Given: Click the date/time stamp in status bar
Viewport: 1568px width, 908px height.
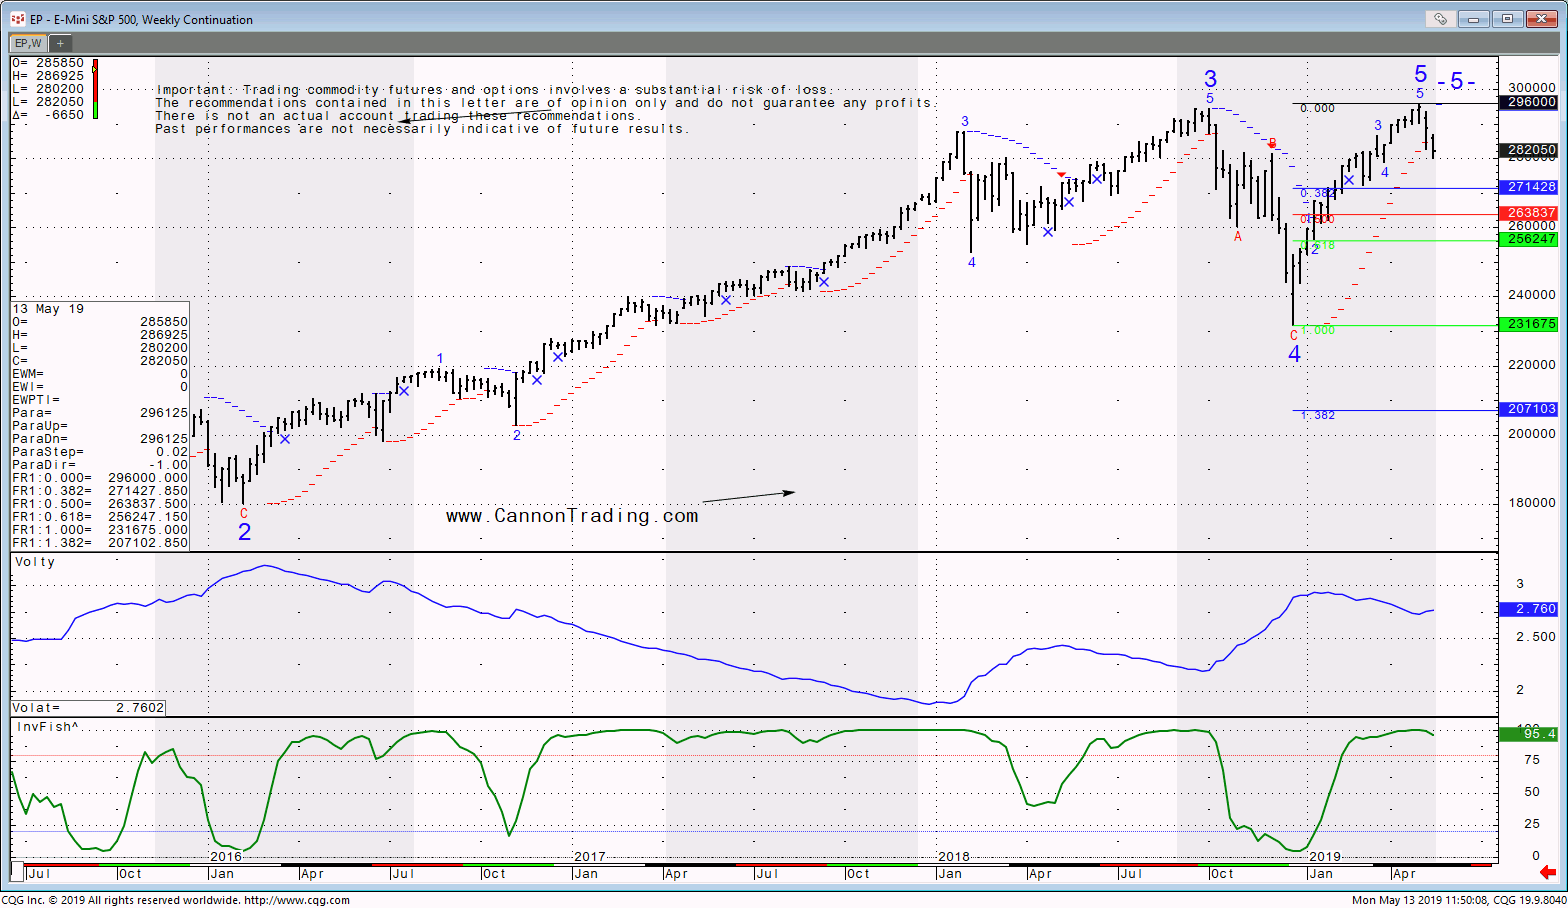Looking at the screenshot, I should pos(1418,900).
